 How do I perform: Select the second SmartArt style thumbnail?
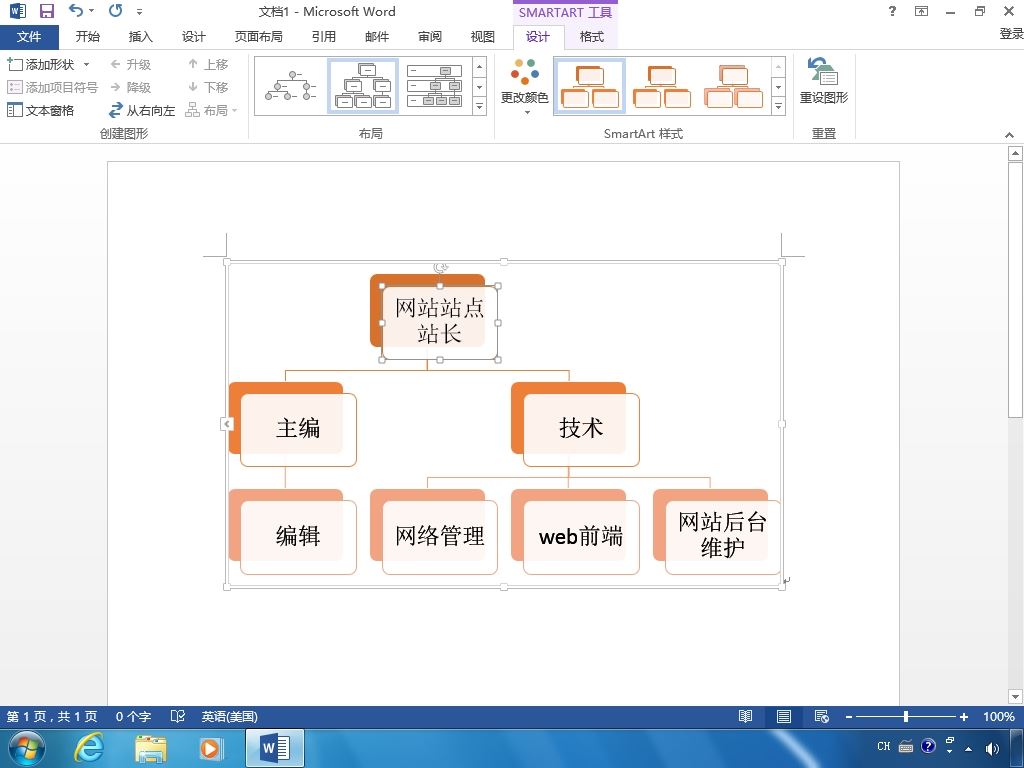(x=662, y=86)
